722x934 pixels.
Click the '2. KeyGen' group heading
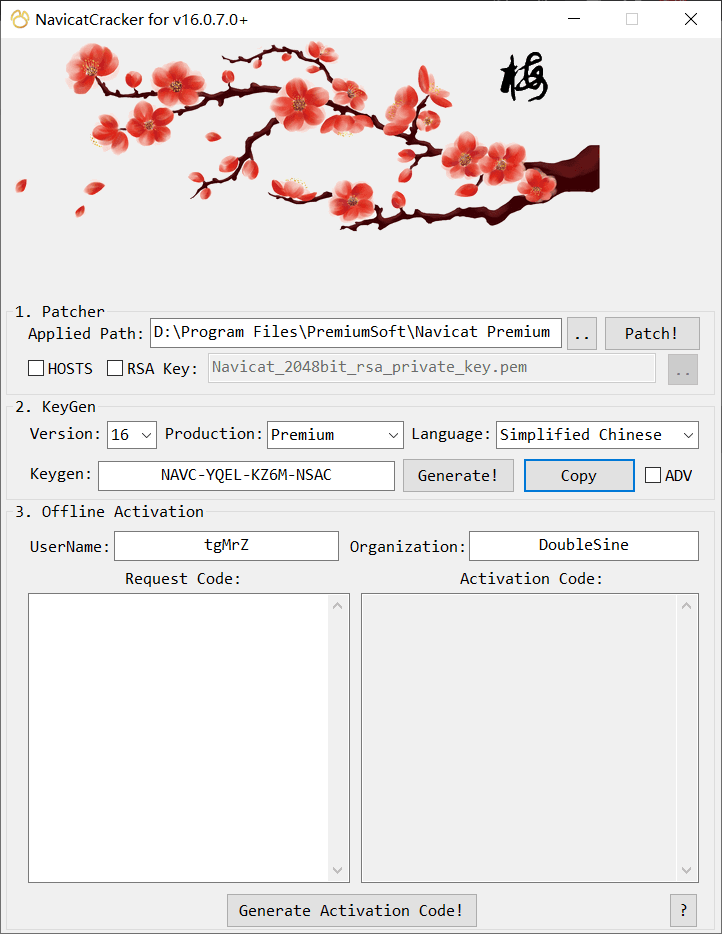point(55,407)
